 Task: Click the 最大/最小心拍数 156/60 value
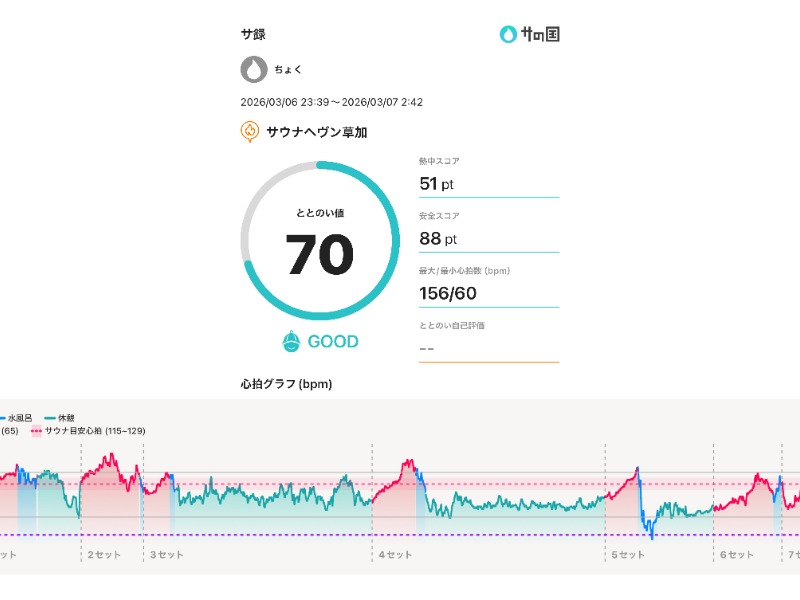tap(448, 294)
